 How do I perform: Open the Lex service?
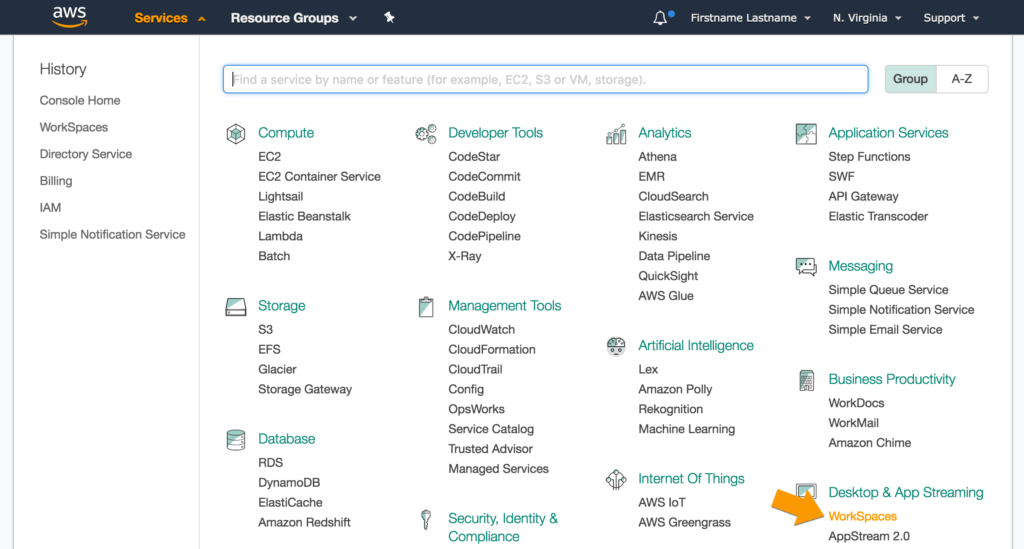tap(648, 369)
